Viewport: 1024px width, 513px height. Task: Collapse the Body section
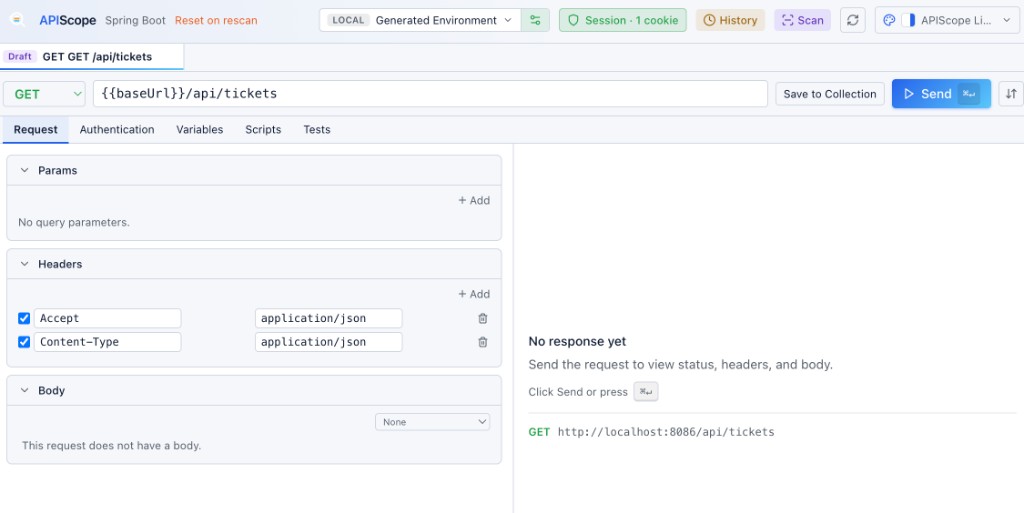click(x=24, y=391)
